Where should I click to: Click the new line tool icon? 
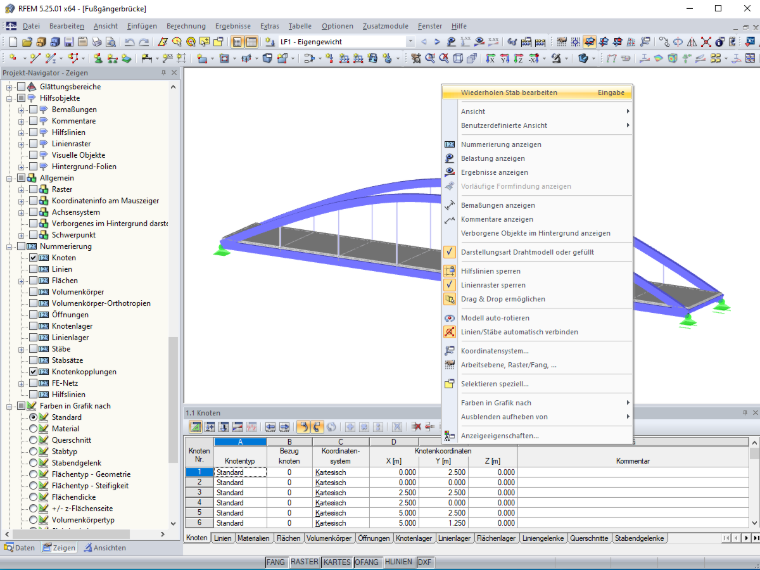34,59
